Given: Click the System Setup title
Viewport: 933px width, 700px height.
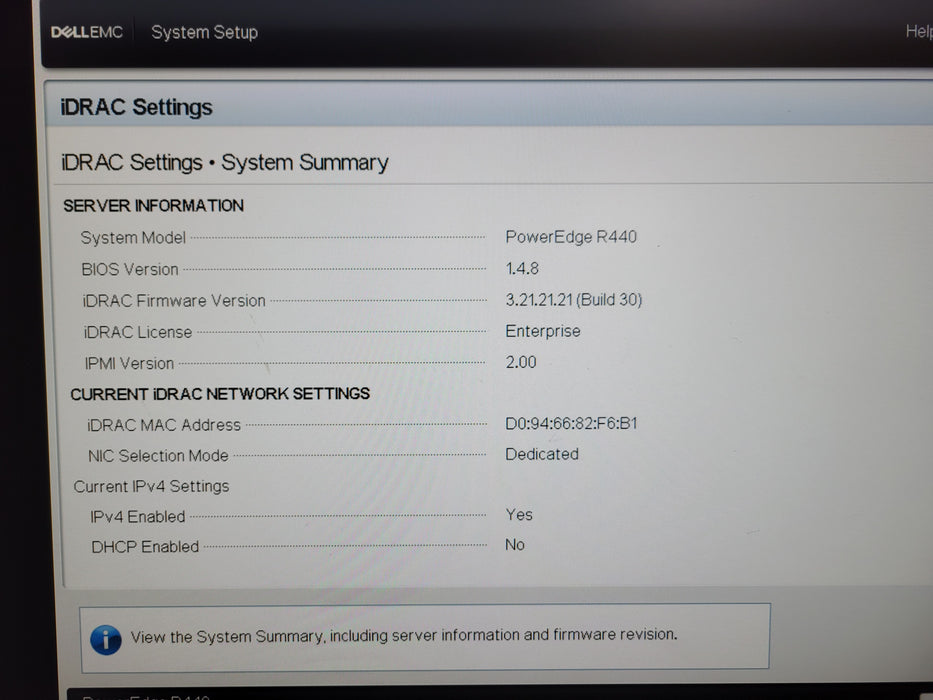Looking at the screenshot, I should point(204,32).
